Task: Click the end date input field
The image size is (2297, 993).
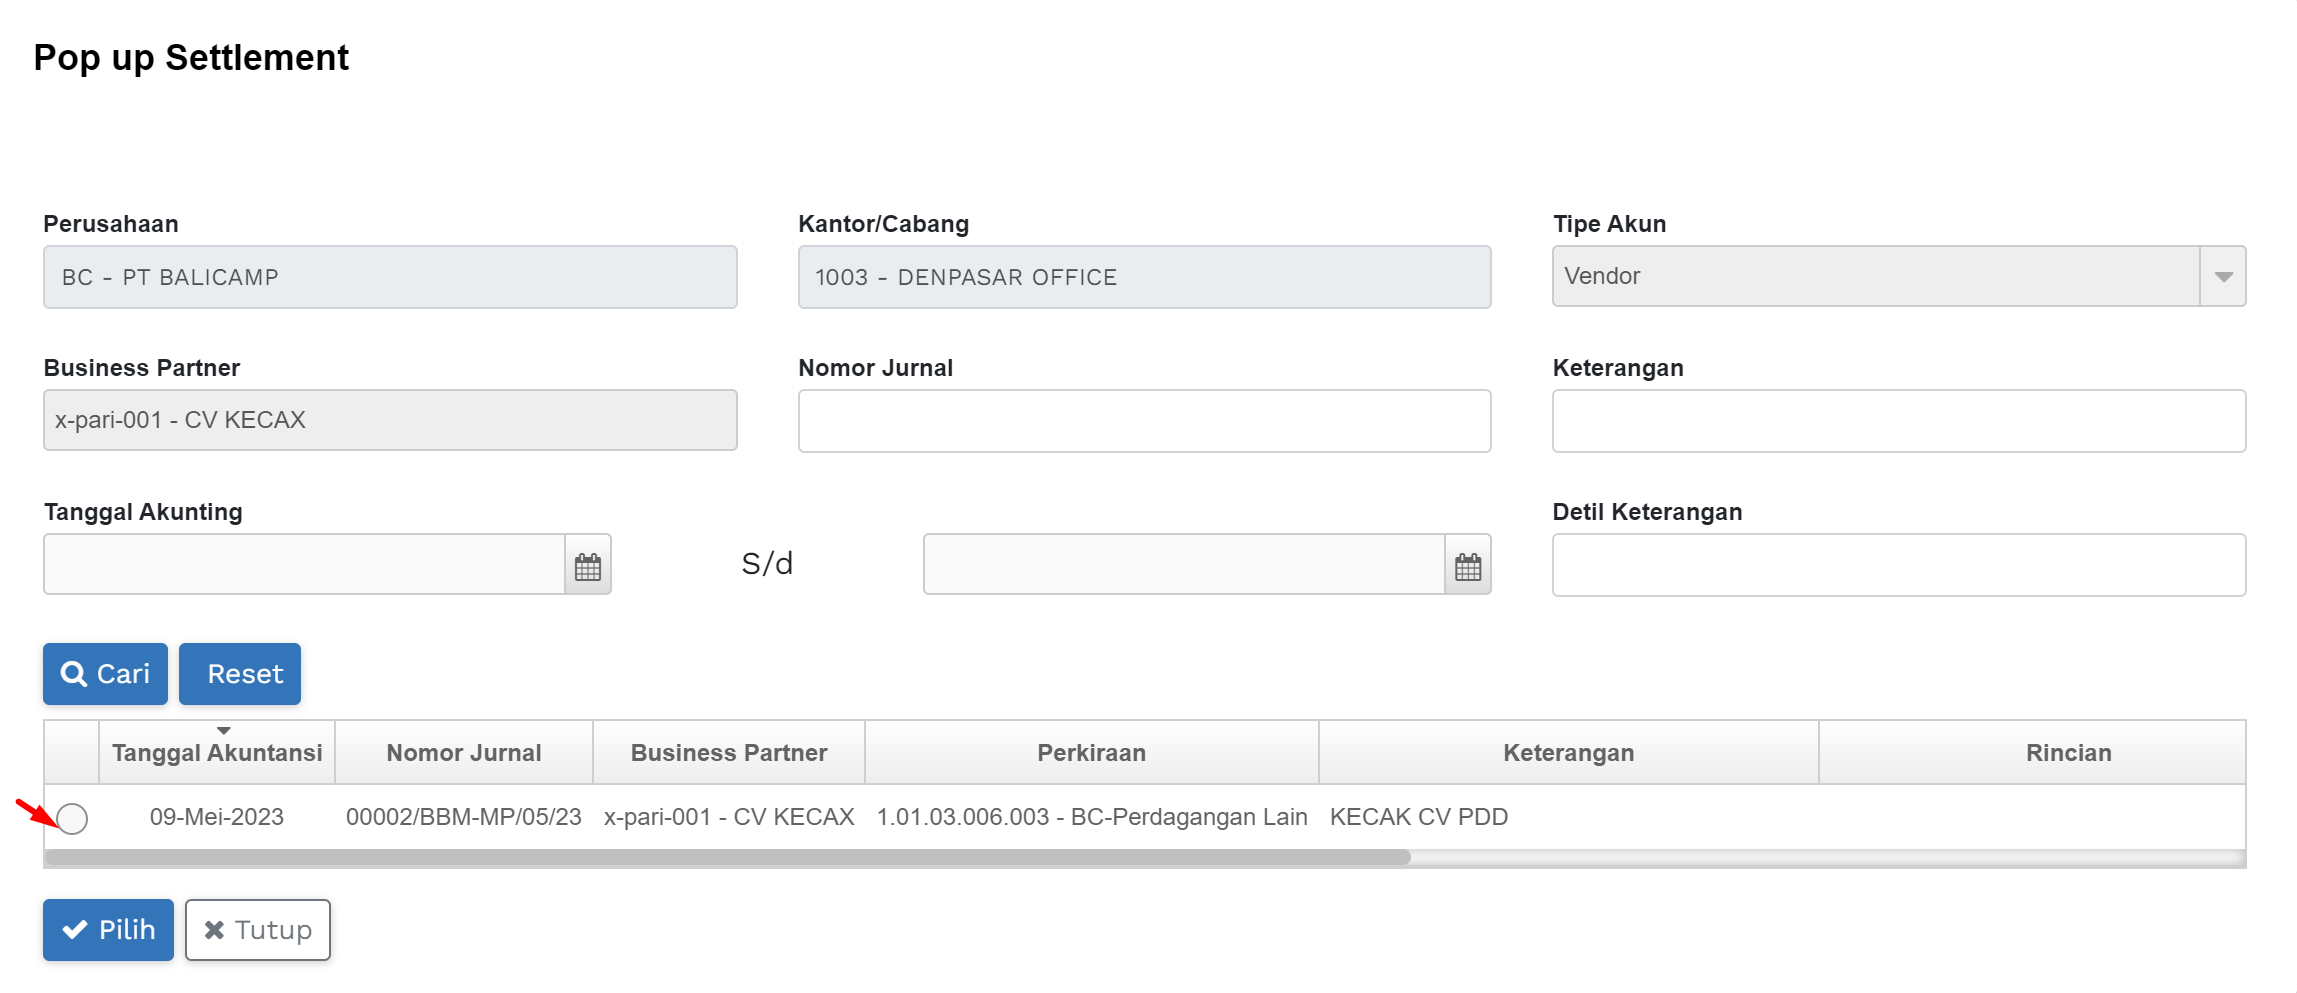Action: [x=1184, y=565]
